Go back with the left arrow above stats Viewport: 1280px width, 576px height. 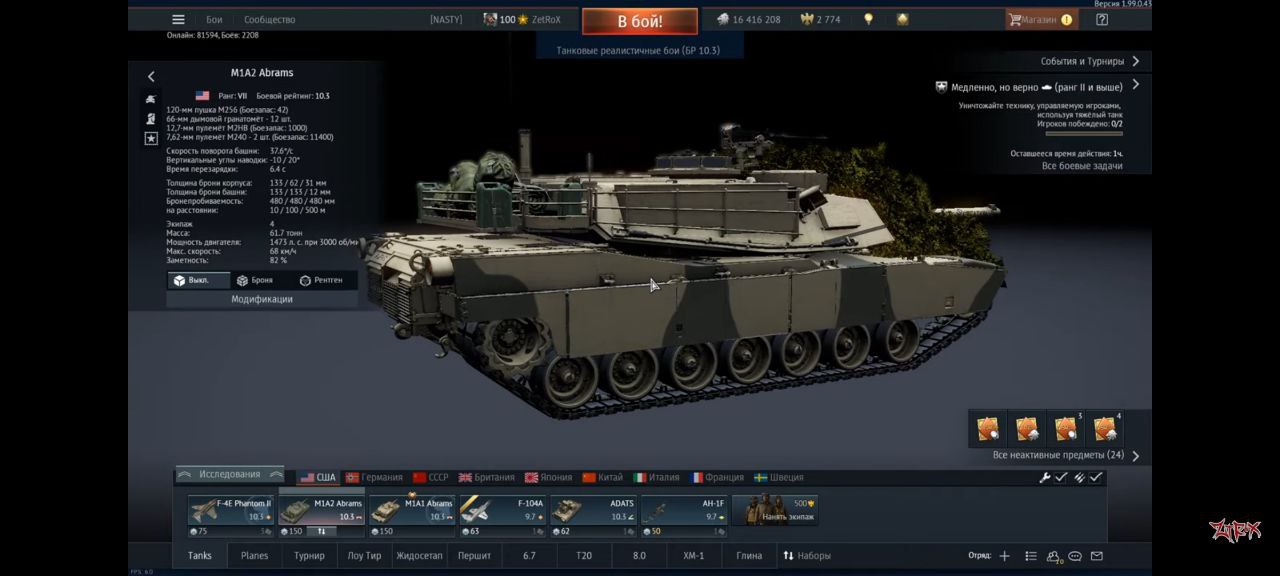pyautogui.click(x=151, y=76)
